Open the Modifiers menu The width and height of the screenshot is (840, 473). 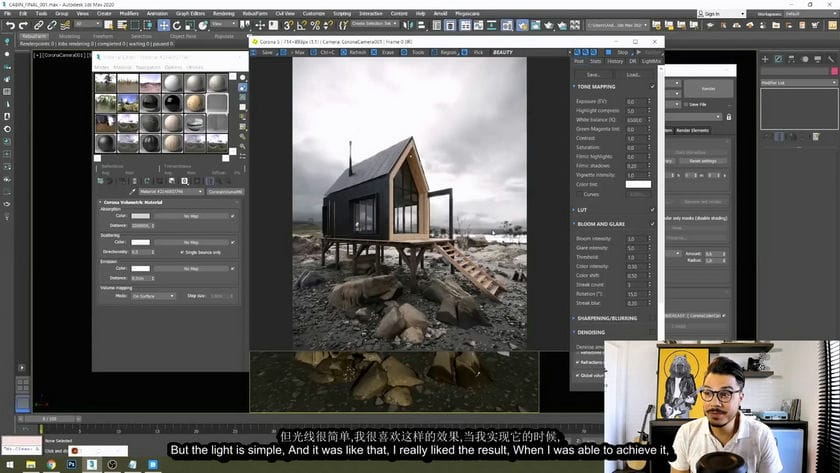(x=129, y=13)
